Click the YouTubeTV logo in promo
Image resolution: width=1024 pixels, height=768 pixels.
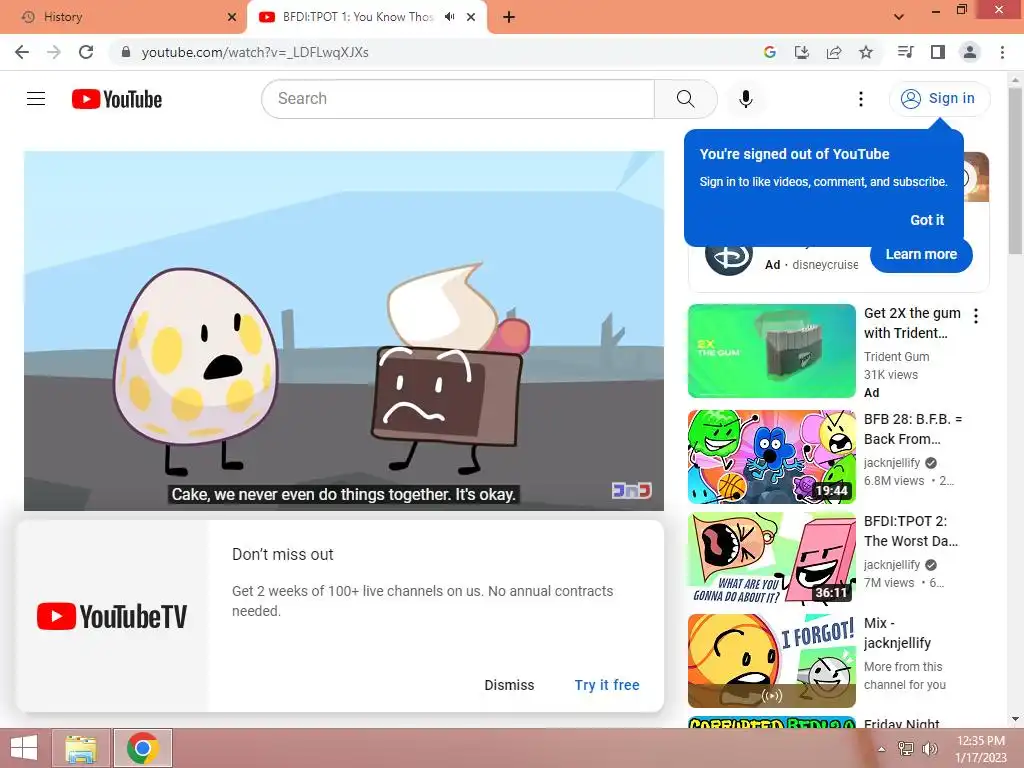pos(112,616)
